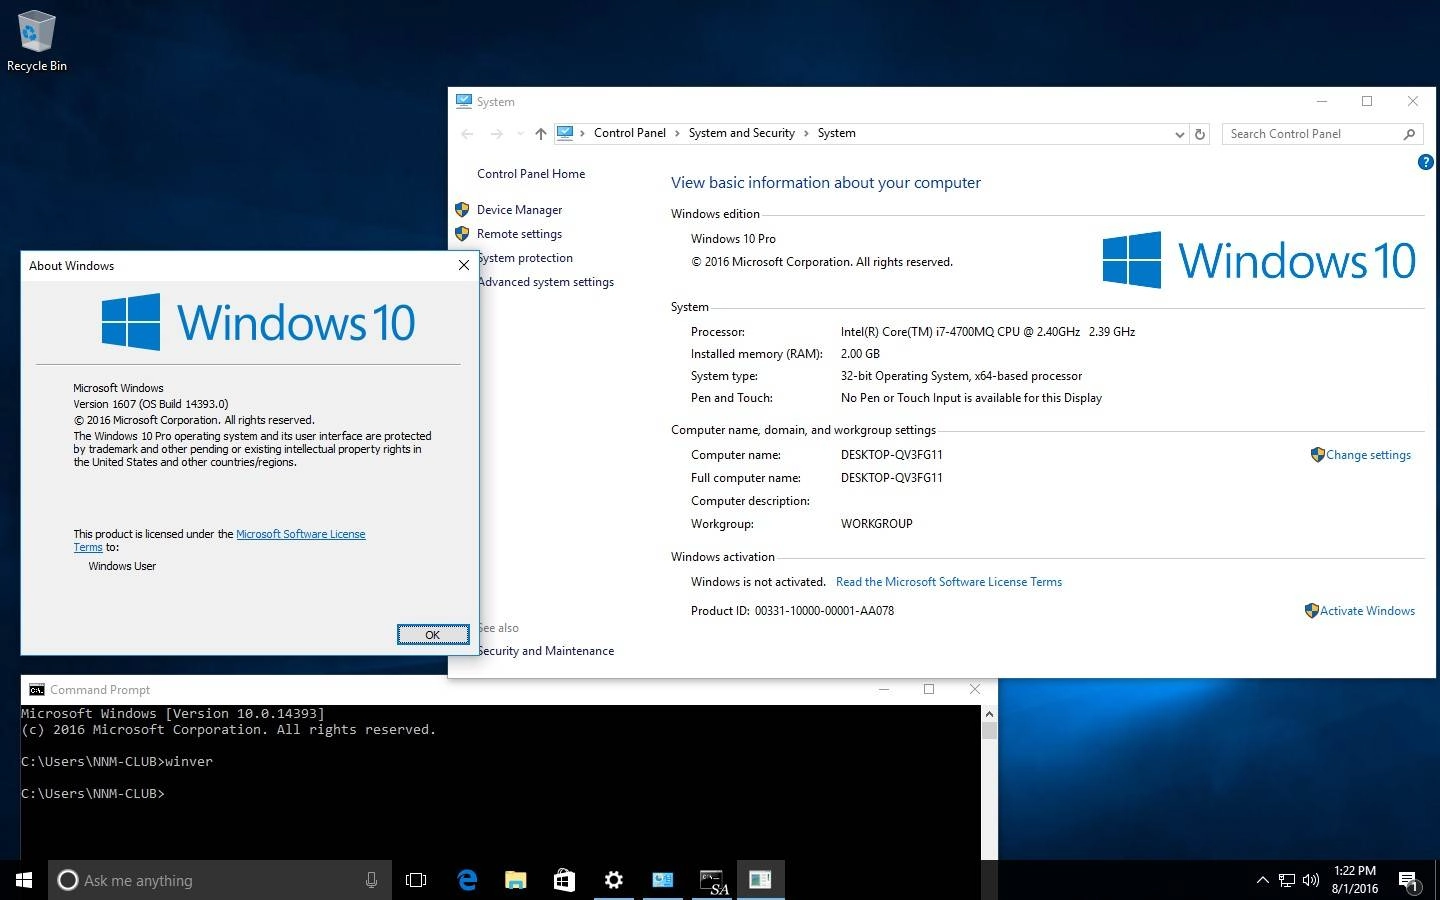Viewport: 1440px width, 900px height.
Task: Click the WORKGROUP value text
Action: click(877, 524)
